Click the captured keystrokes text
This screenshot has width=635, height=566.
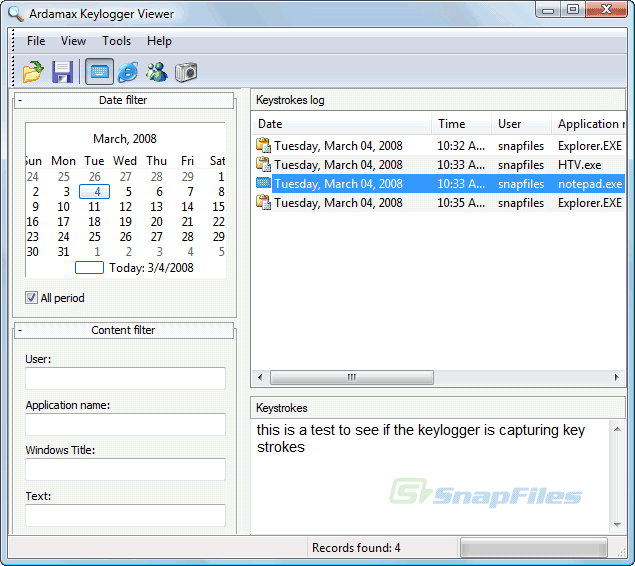pyautogui.click(x=420, y=438)
